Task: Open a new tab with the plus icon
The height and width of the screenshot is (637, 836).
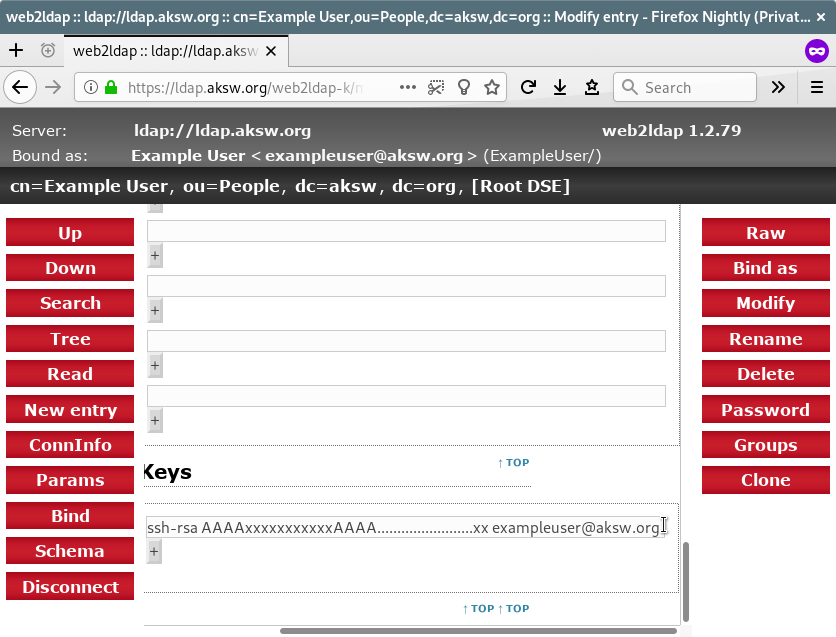Action: pyautogui.click(x=16, y=50)
